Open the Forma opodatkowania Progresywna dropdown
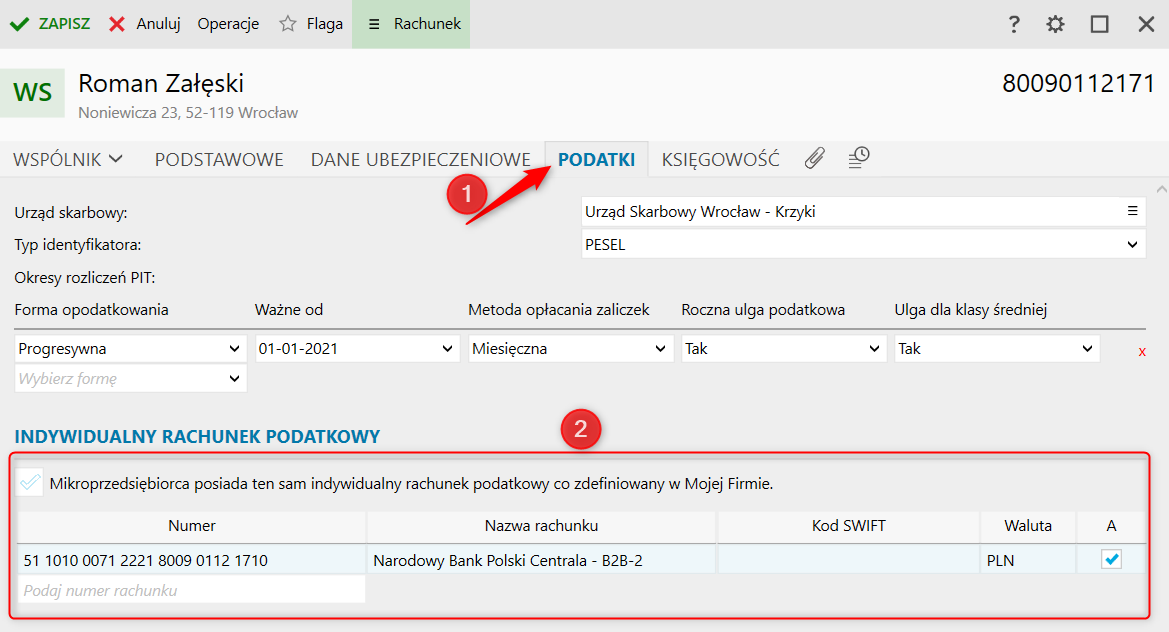 pyautogui.click(x=131, y=349)
